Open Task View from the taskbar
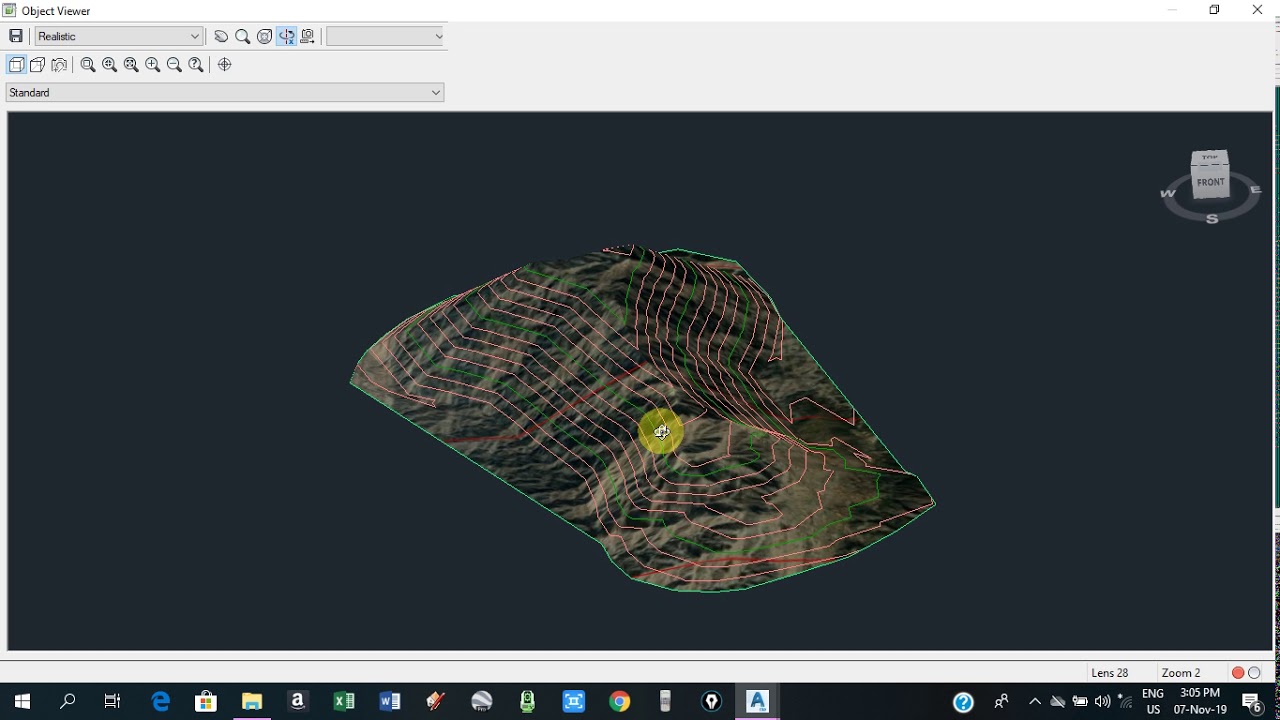The width and height of the screenshot is (1280, 720). tap(112, 702)
